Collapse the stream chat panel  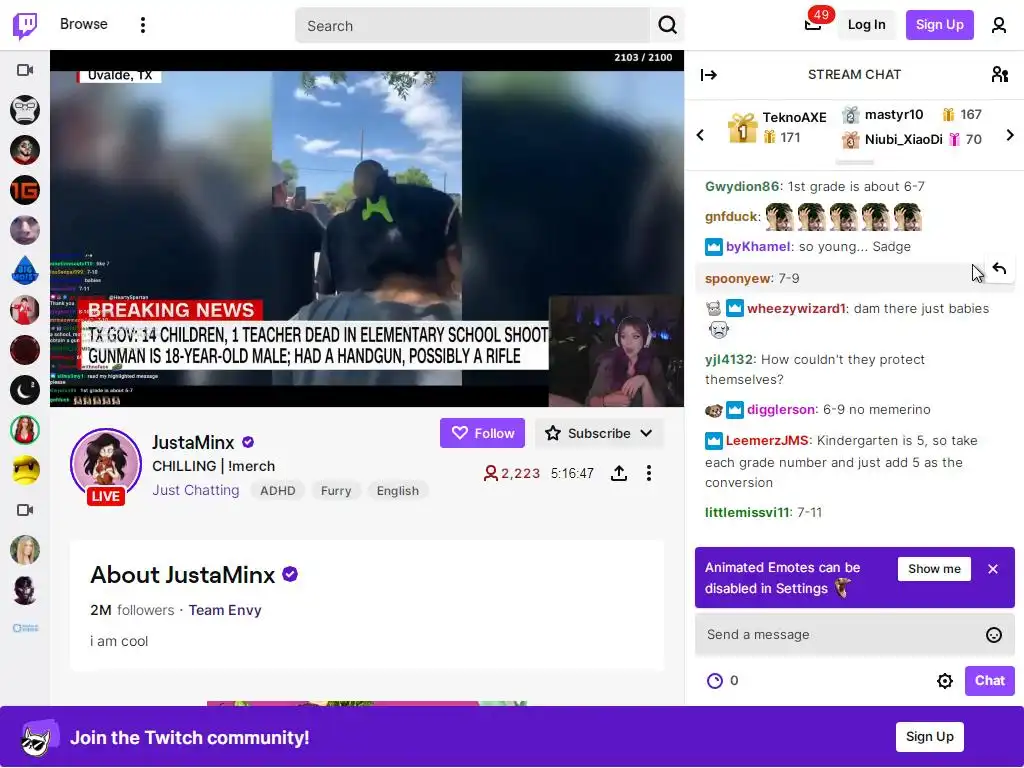tap(709, 75)
